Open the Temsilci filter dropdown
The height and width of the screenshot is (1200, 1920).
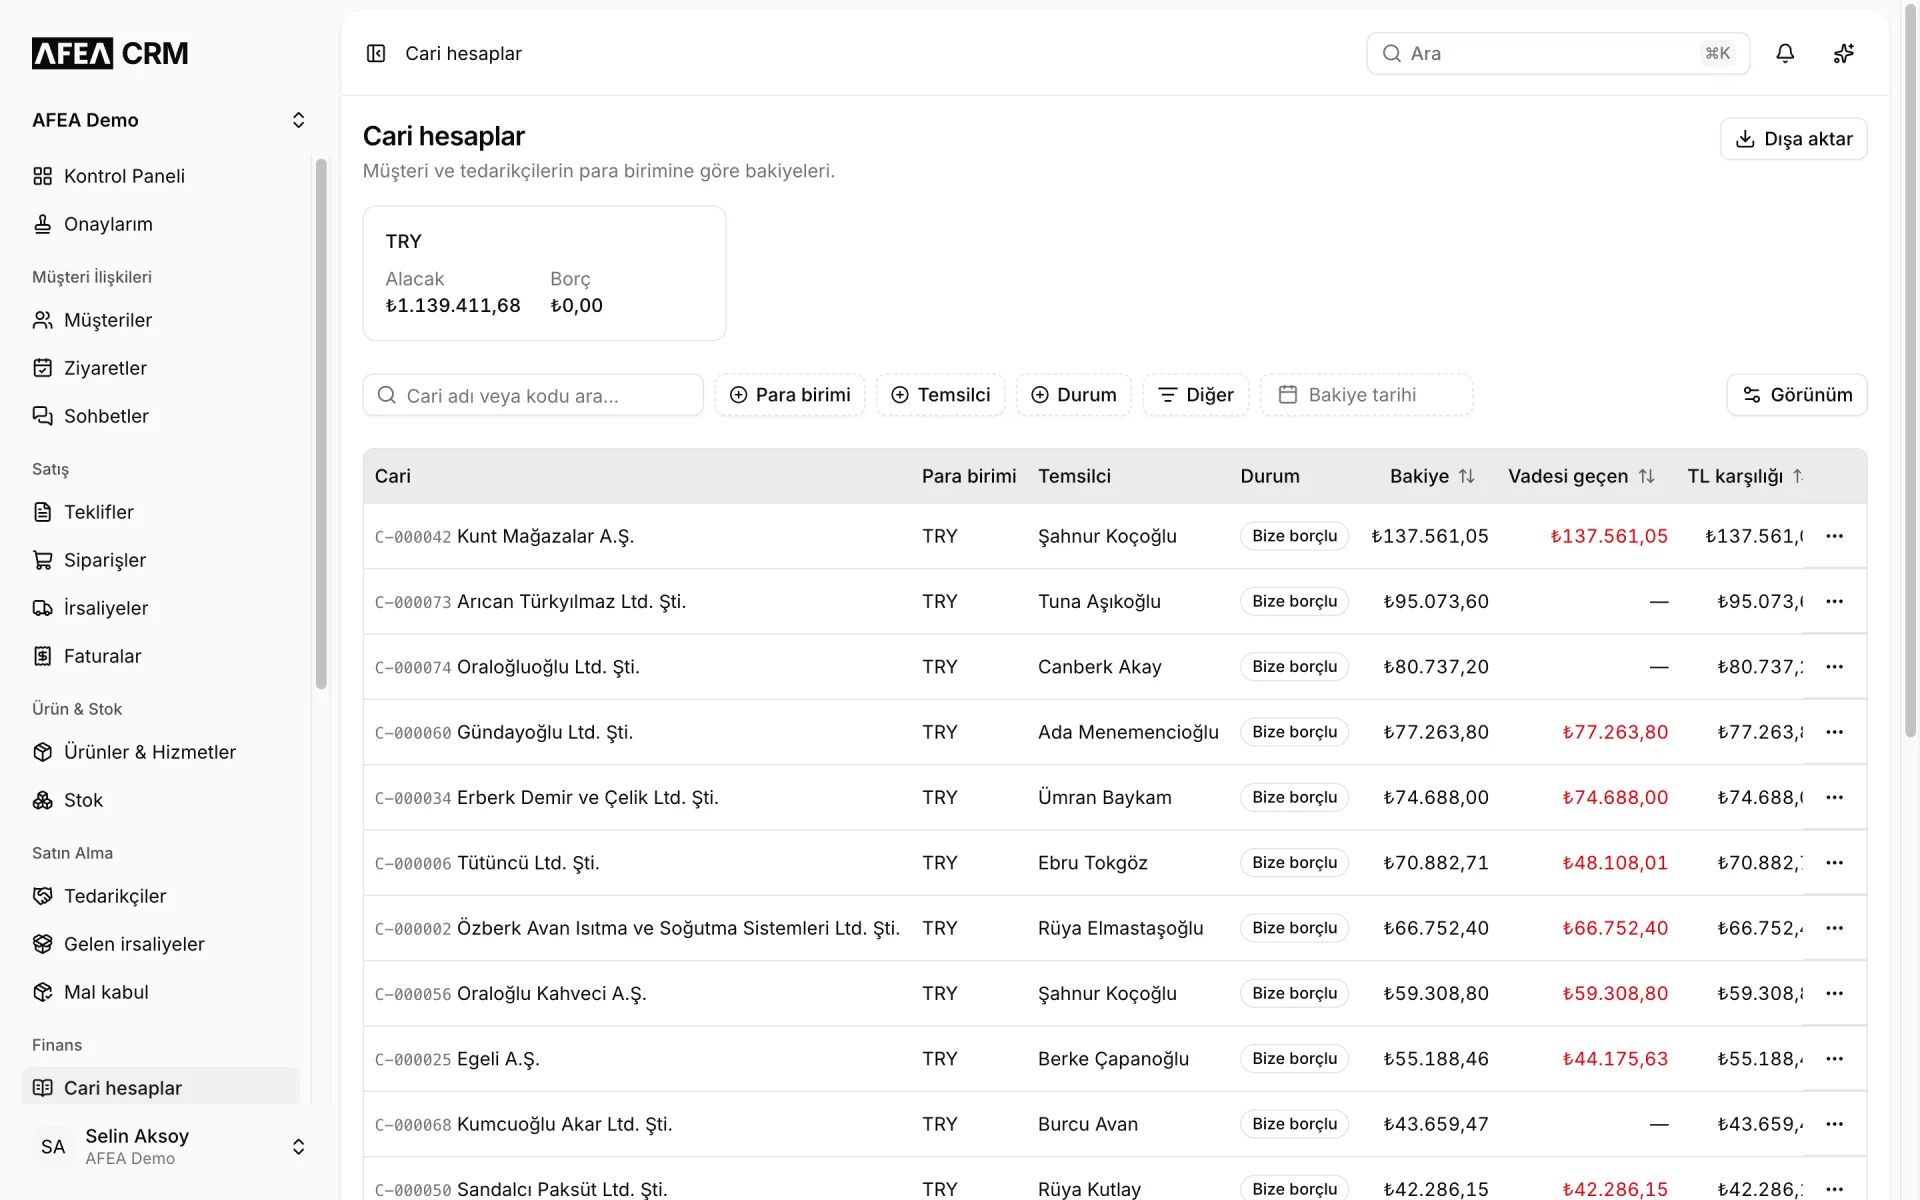point(940,395)
